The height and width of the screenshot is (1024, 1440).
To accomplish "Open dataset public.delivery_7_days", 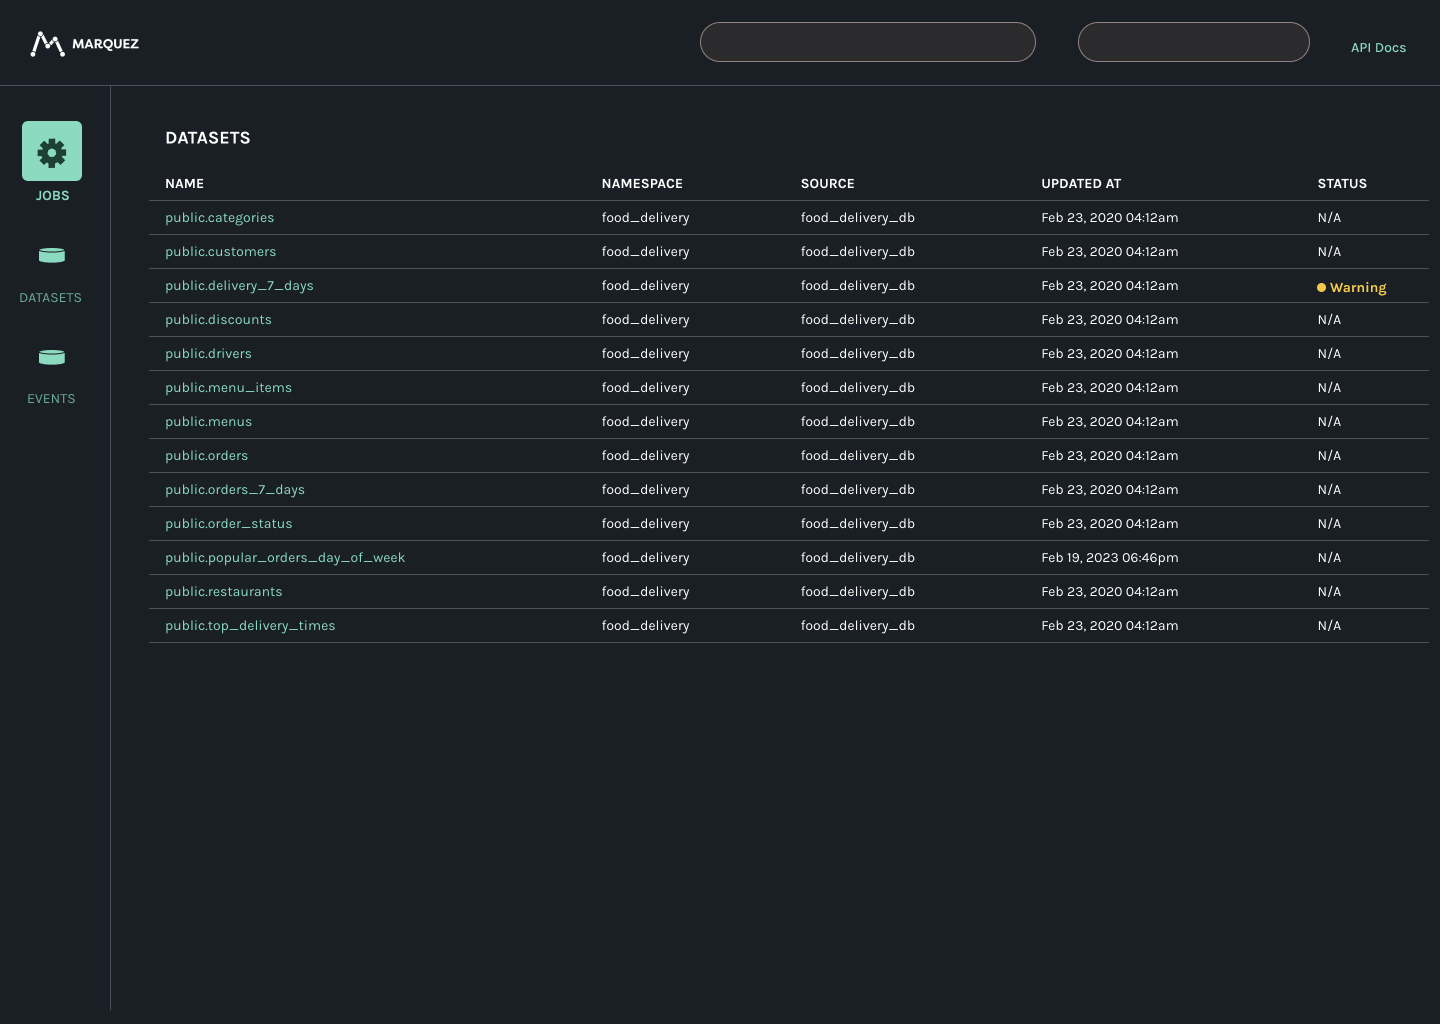I will (x=239, y=286).
